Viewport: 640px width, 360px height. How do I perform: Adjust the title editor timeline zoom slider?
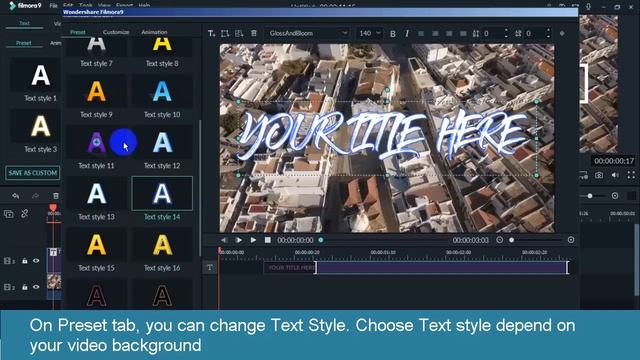tap(511, 240)
